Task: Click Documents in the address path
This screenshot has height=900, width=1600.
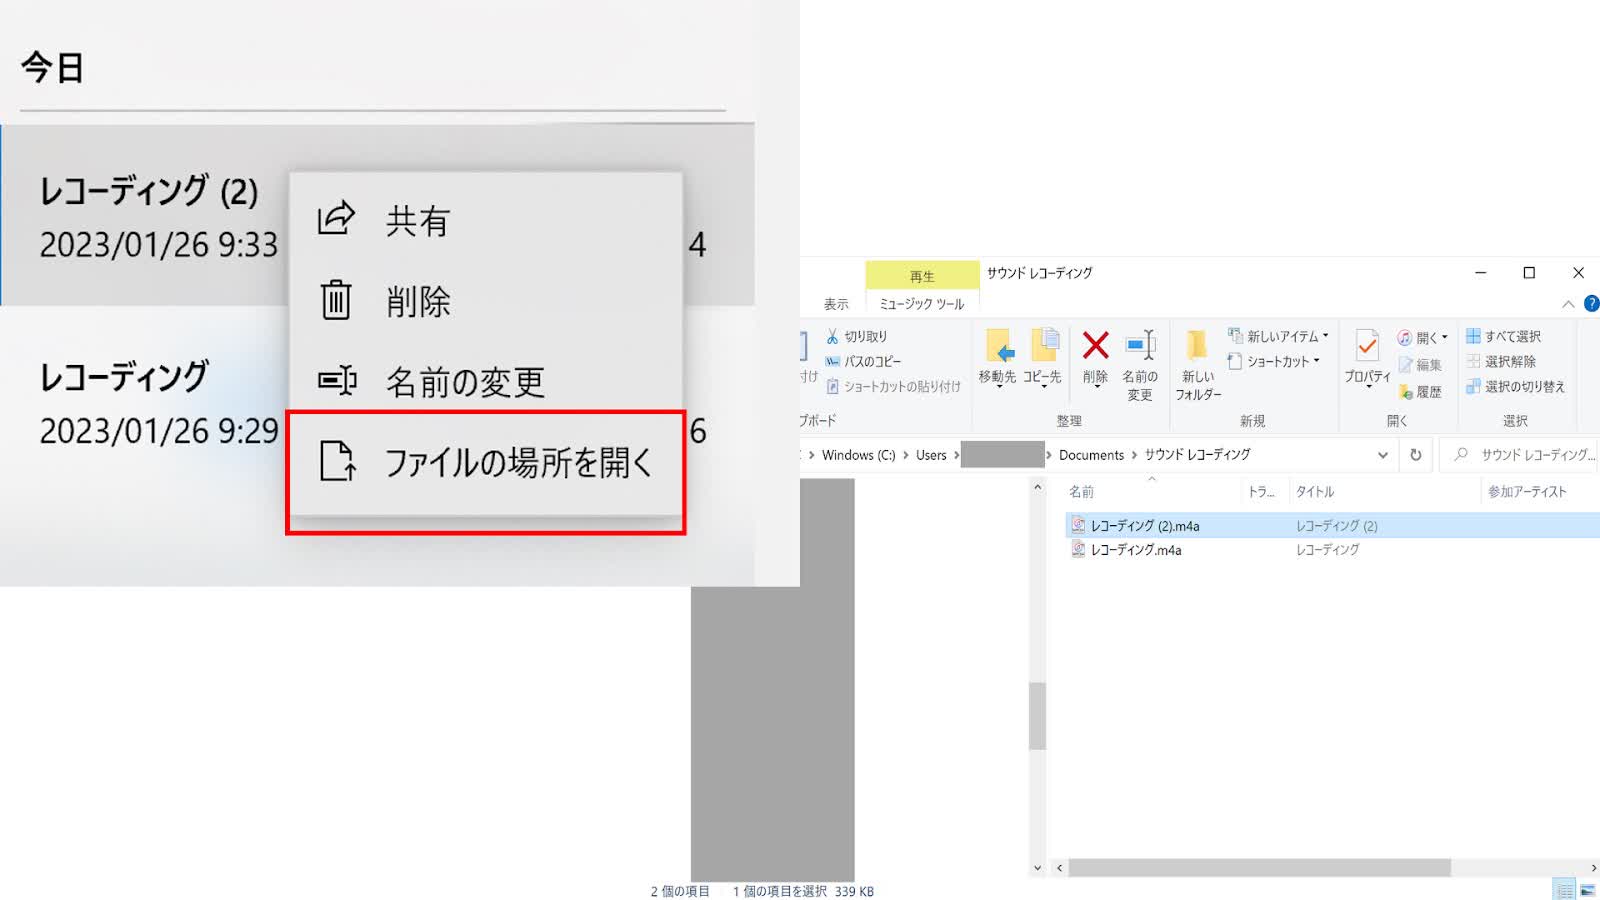Action: tap(1091, 455)
